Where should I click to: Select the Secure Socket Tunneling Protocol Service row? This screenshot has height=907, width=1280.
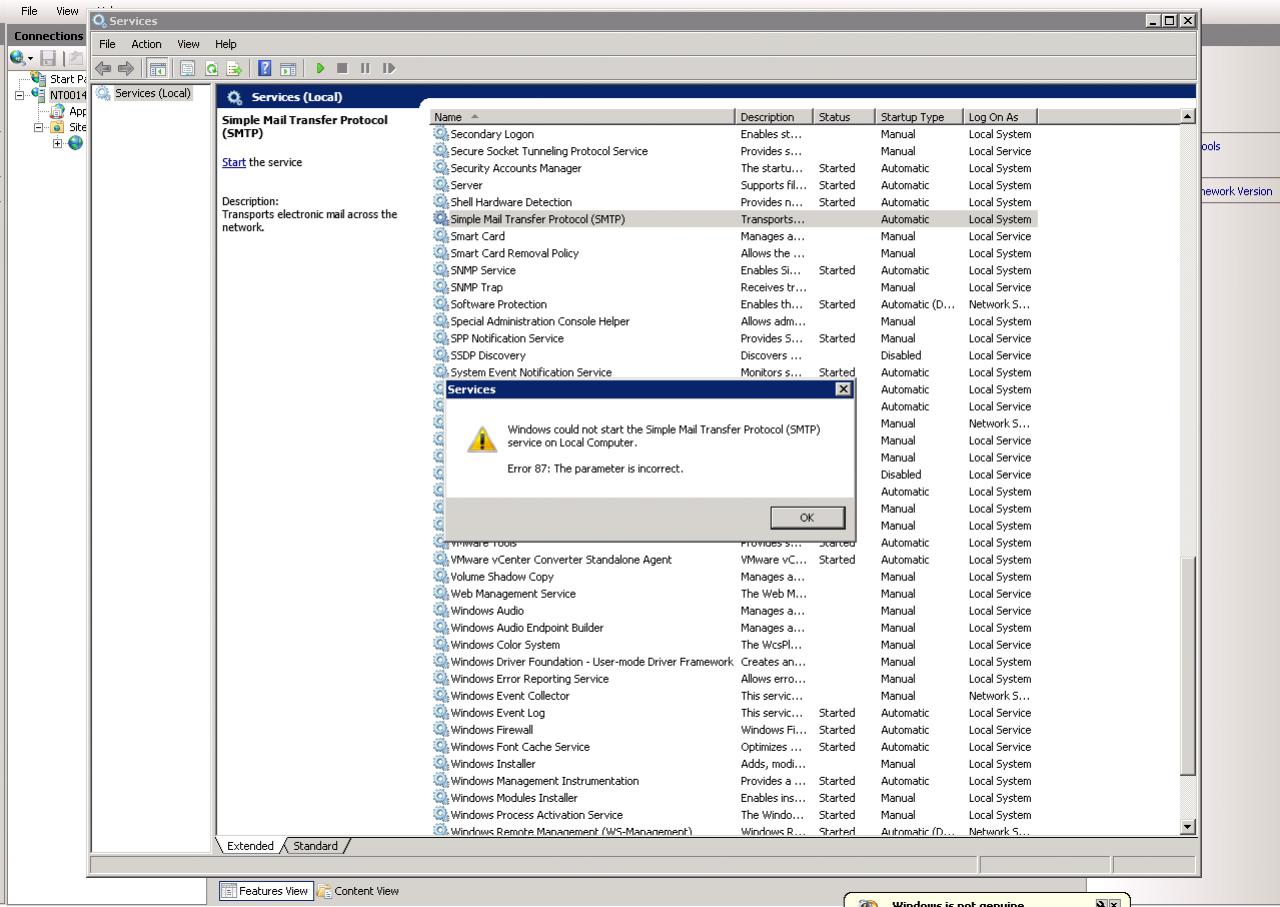tap(735, 151)
